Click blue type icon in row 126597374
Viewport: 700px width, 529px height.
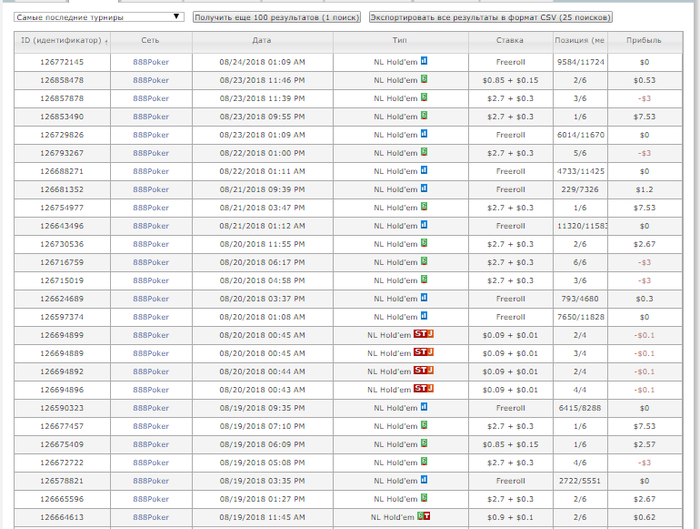click(x=424, y=316)
